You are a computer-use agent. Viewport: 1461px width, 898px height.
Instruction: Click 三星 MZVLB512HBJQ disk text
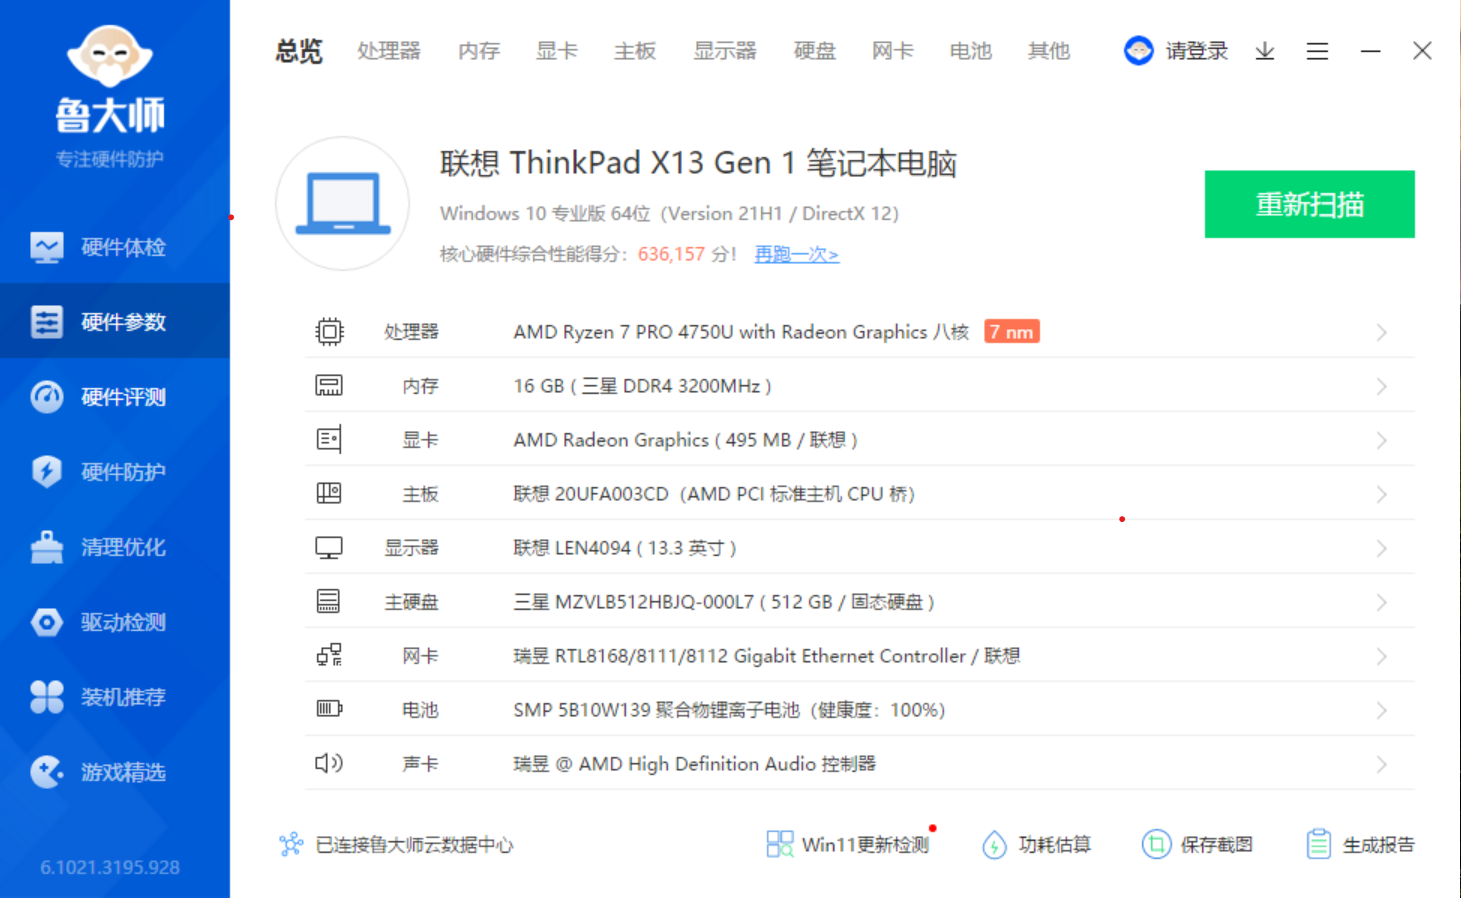pyautogui.click(x=724, y=602)
